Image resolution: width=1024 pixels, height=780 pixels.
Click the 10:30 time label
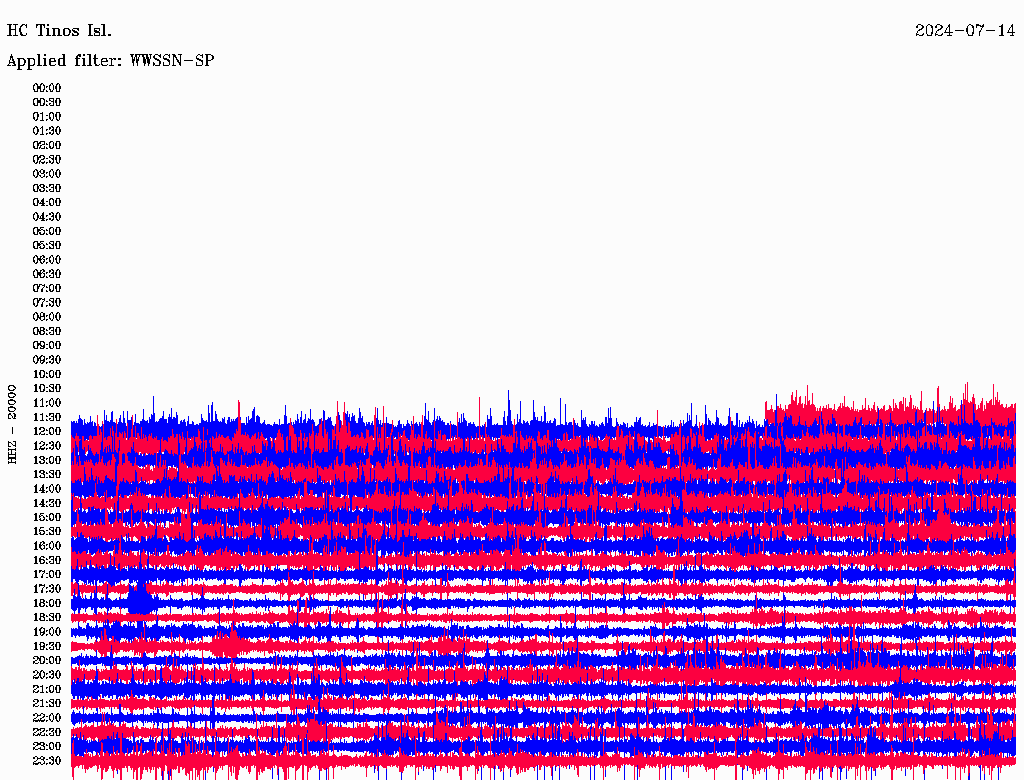click(x=47, y=389)
